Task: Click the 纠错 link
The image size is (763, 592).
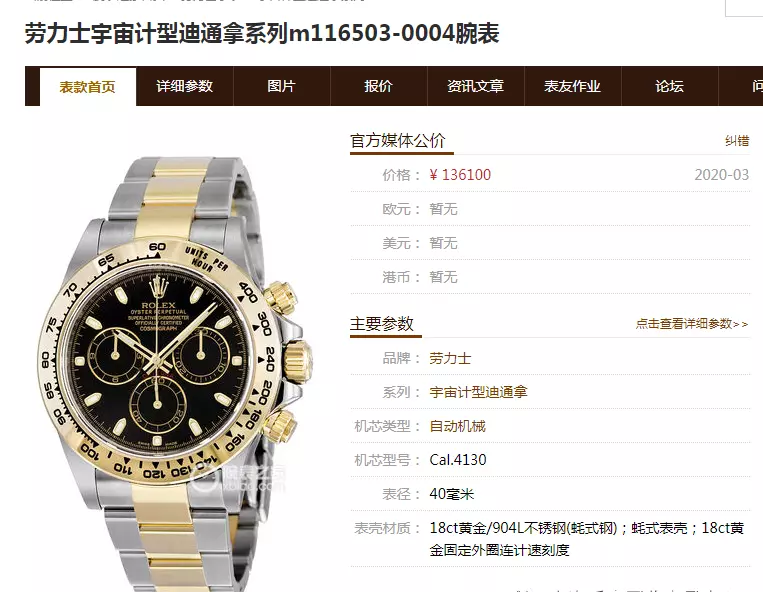Action: 737,141
